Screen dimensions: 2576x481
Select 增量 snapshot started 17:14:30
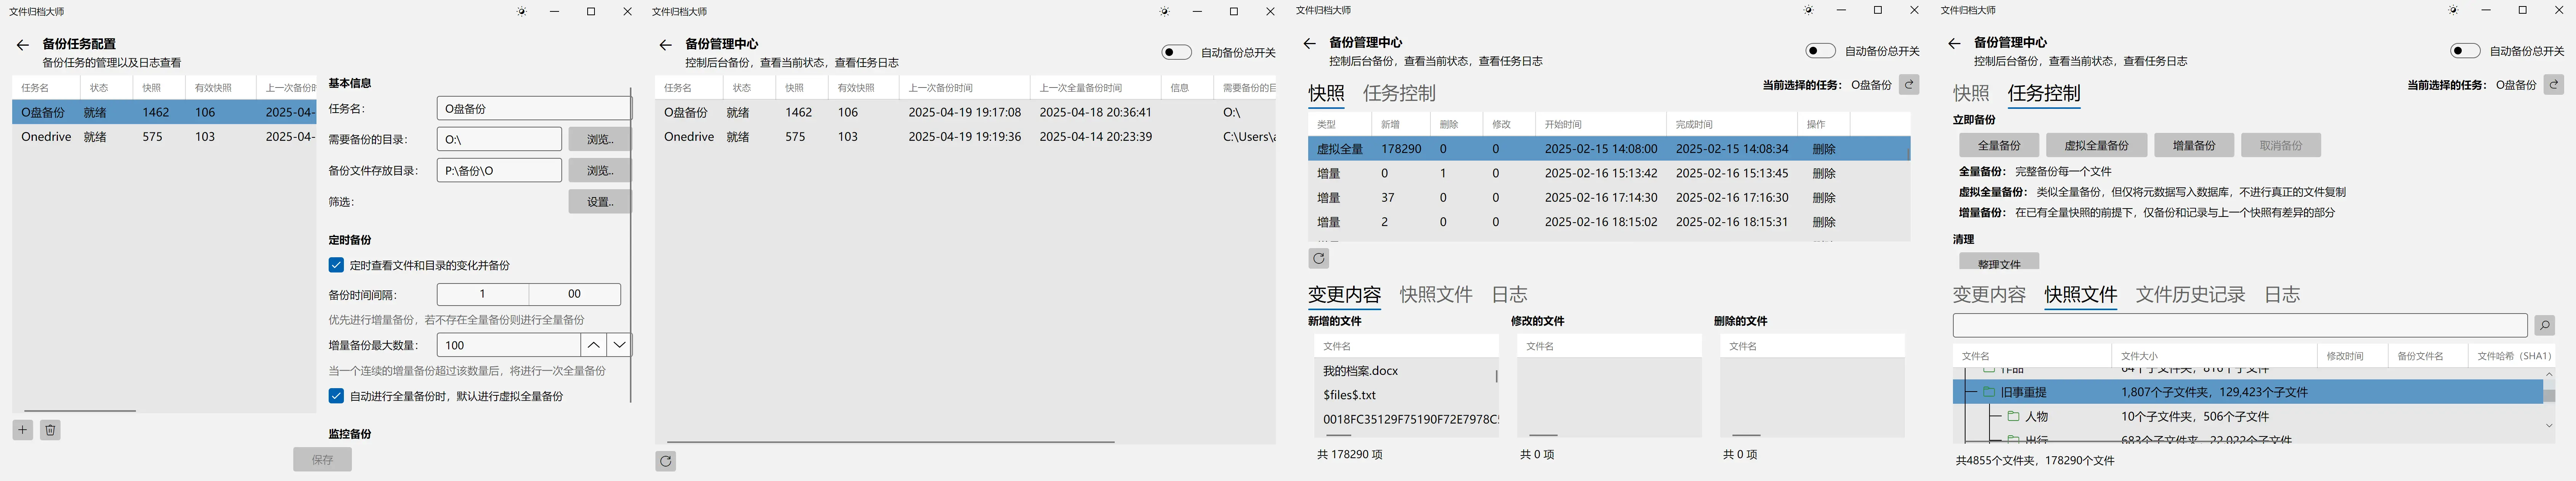(1609, 197)
